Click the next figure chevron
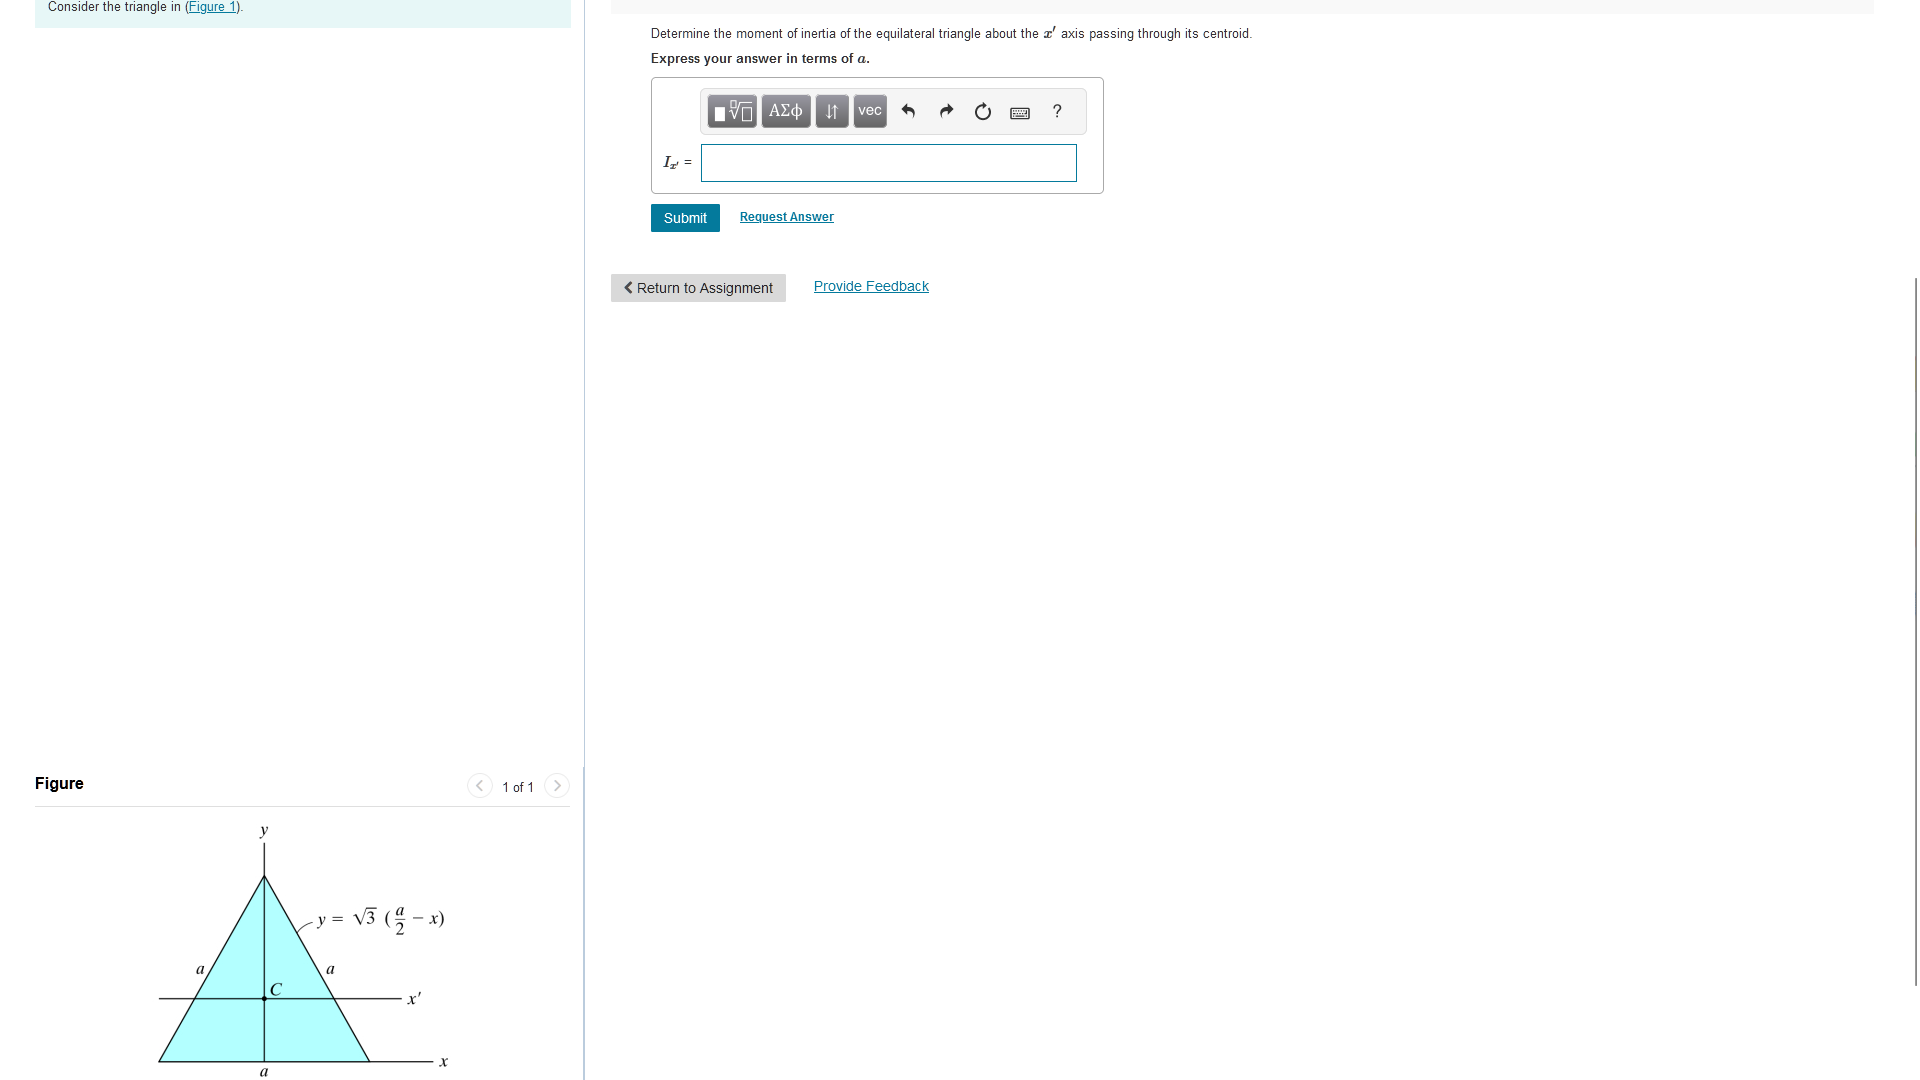This screenshot has height=1080, width=1920. 557,786
